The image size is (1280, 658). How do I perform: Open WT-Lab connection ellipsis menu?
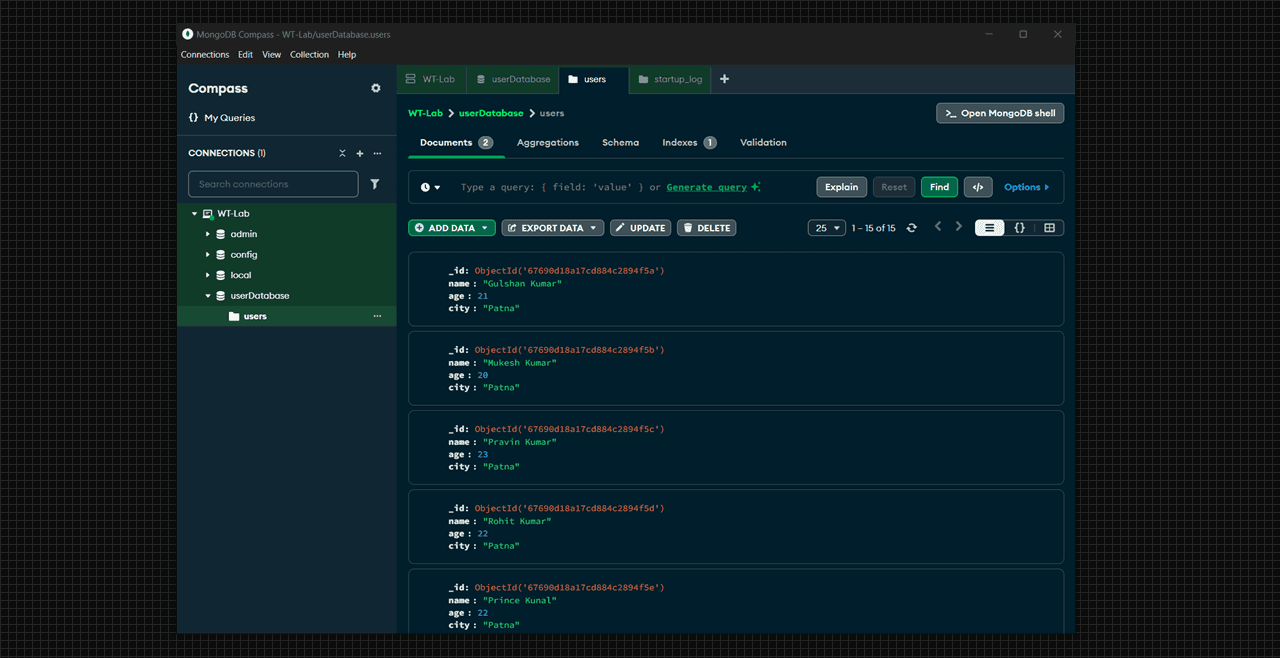click(x=377, y=213)
